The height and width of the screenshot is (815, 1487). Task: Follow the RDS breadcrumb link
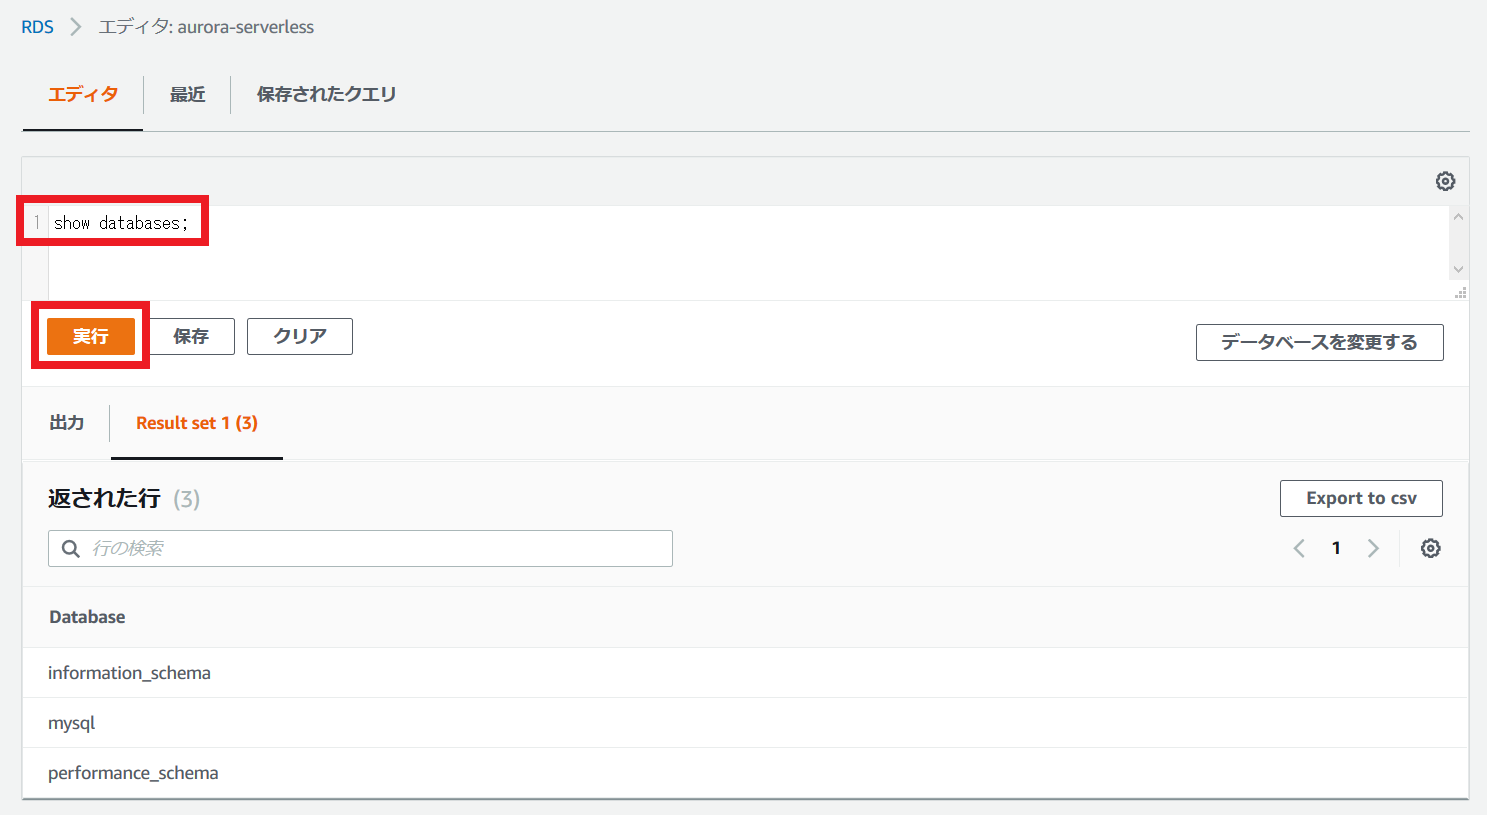click(38, 27)
